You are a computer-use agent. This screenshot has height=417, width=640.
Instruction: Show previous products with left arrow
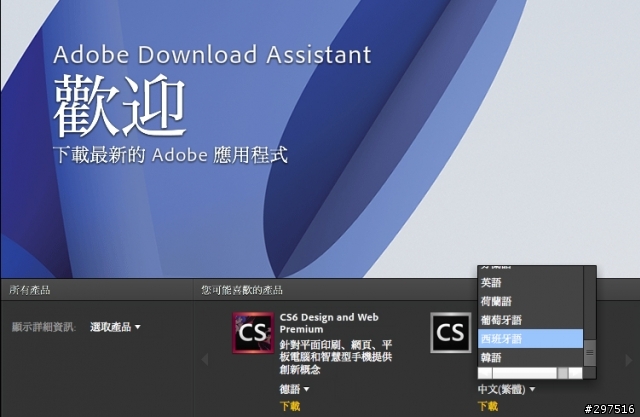[x=205, y=359]
